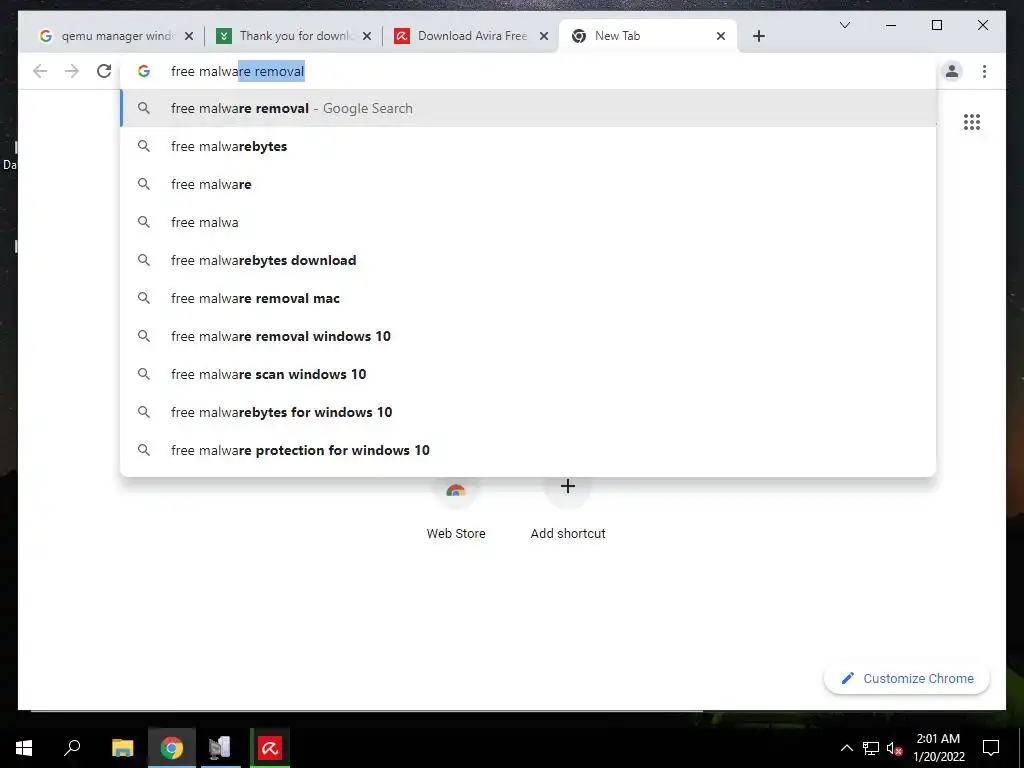
Task: Close the 'Download Avira Free' tab
Action: coord(543,36)
